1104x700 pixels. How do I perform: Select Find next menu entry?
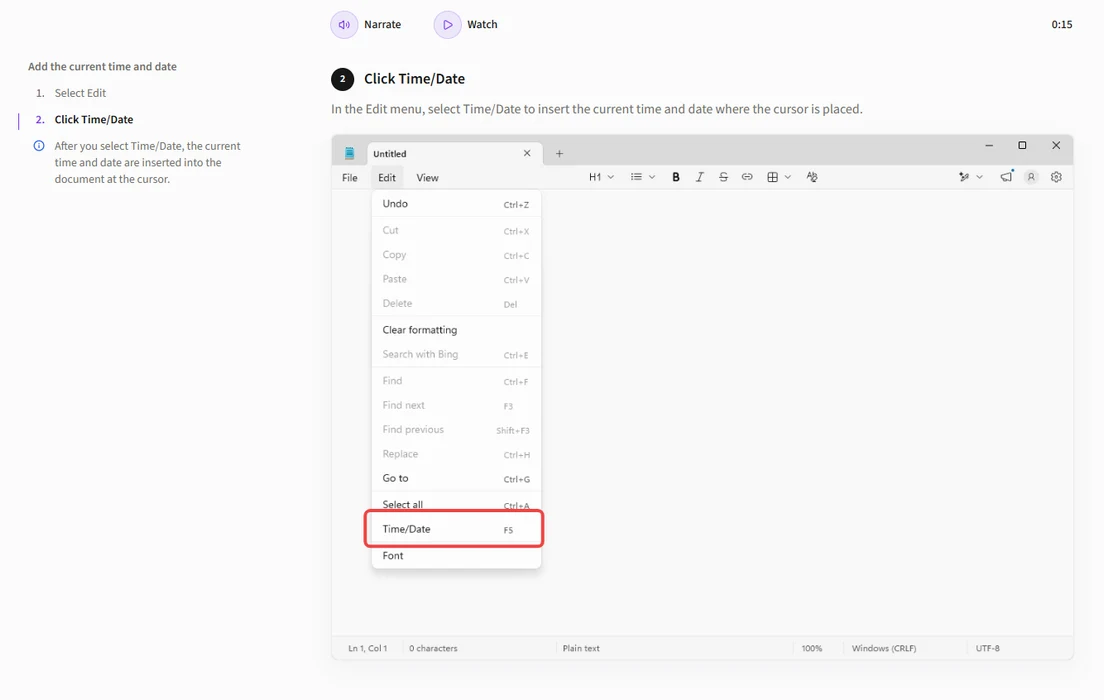(x=456, y=406)
